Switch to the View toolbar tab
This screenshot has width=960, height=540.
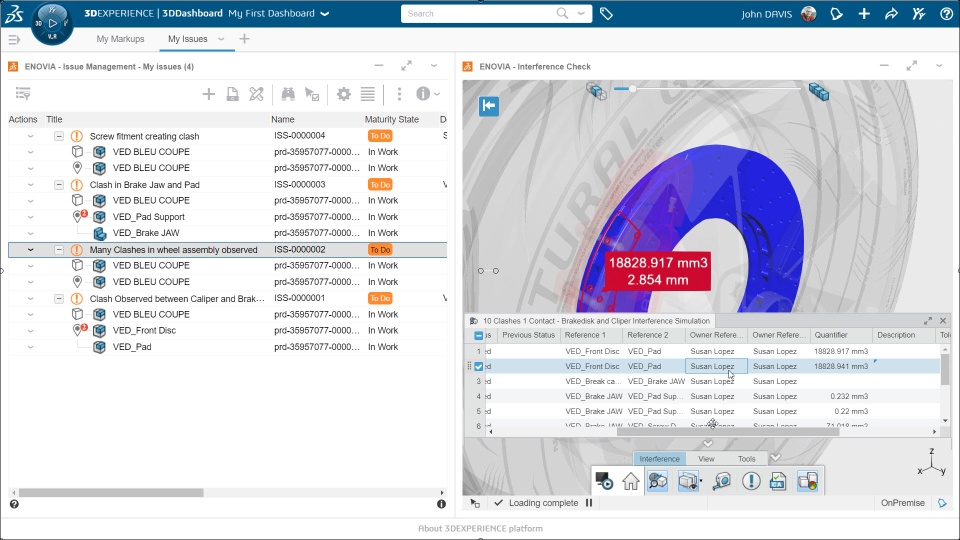706,459
